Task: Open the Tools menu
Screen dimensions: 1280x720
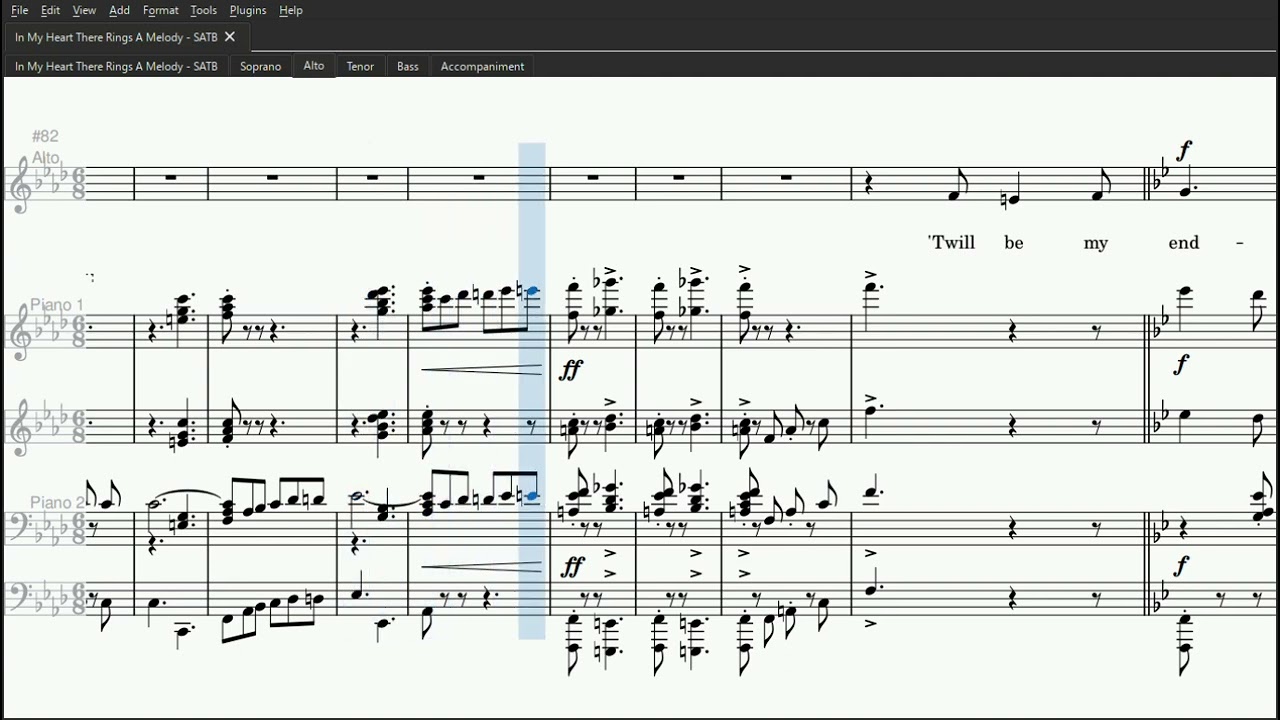Action: tap(203, 10)
